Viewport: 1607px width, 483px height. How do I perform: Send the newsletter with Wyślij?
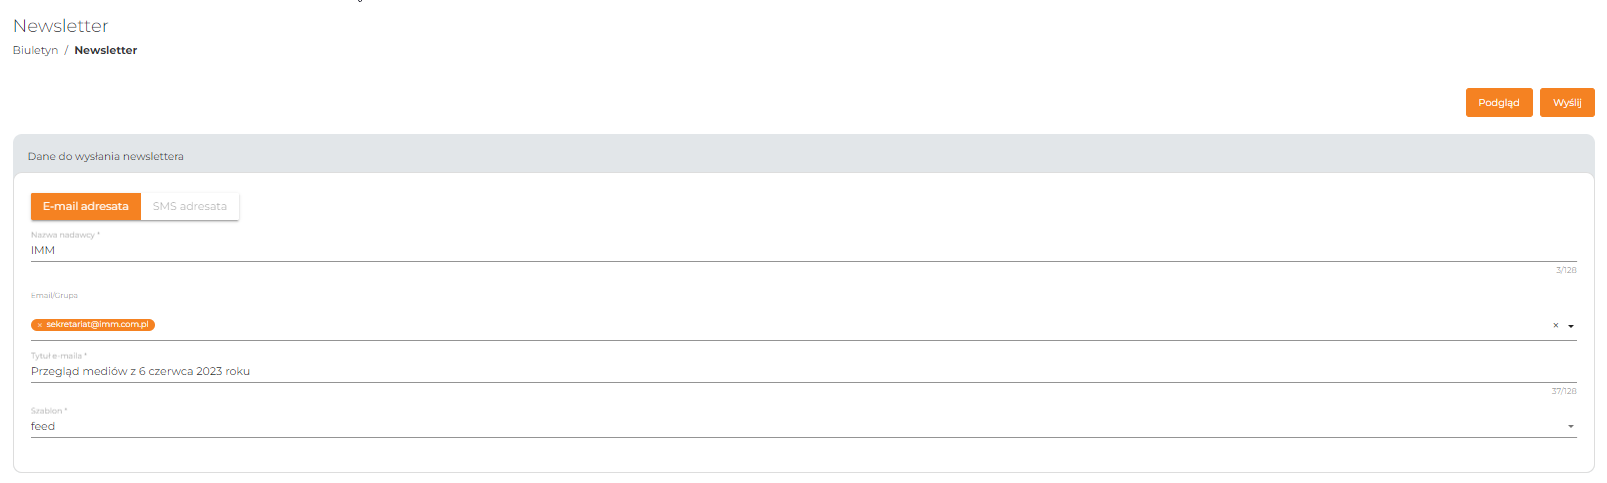[1567, 102]
